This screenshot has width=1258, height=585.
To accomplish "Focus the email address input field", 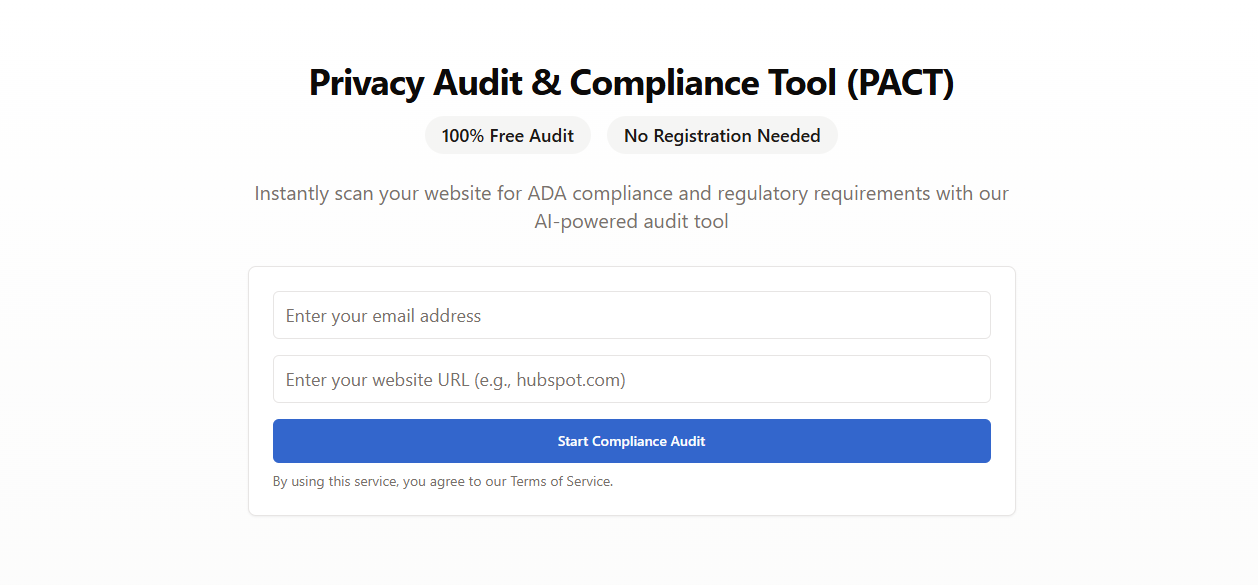I will click(x=631, y=315).
